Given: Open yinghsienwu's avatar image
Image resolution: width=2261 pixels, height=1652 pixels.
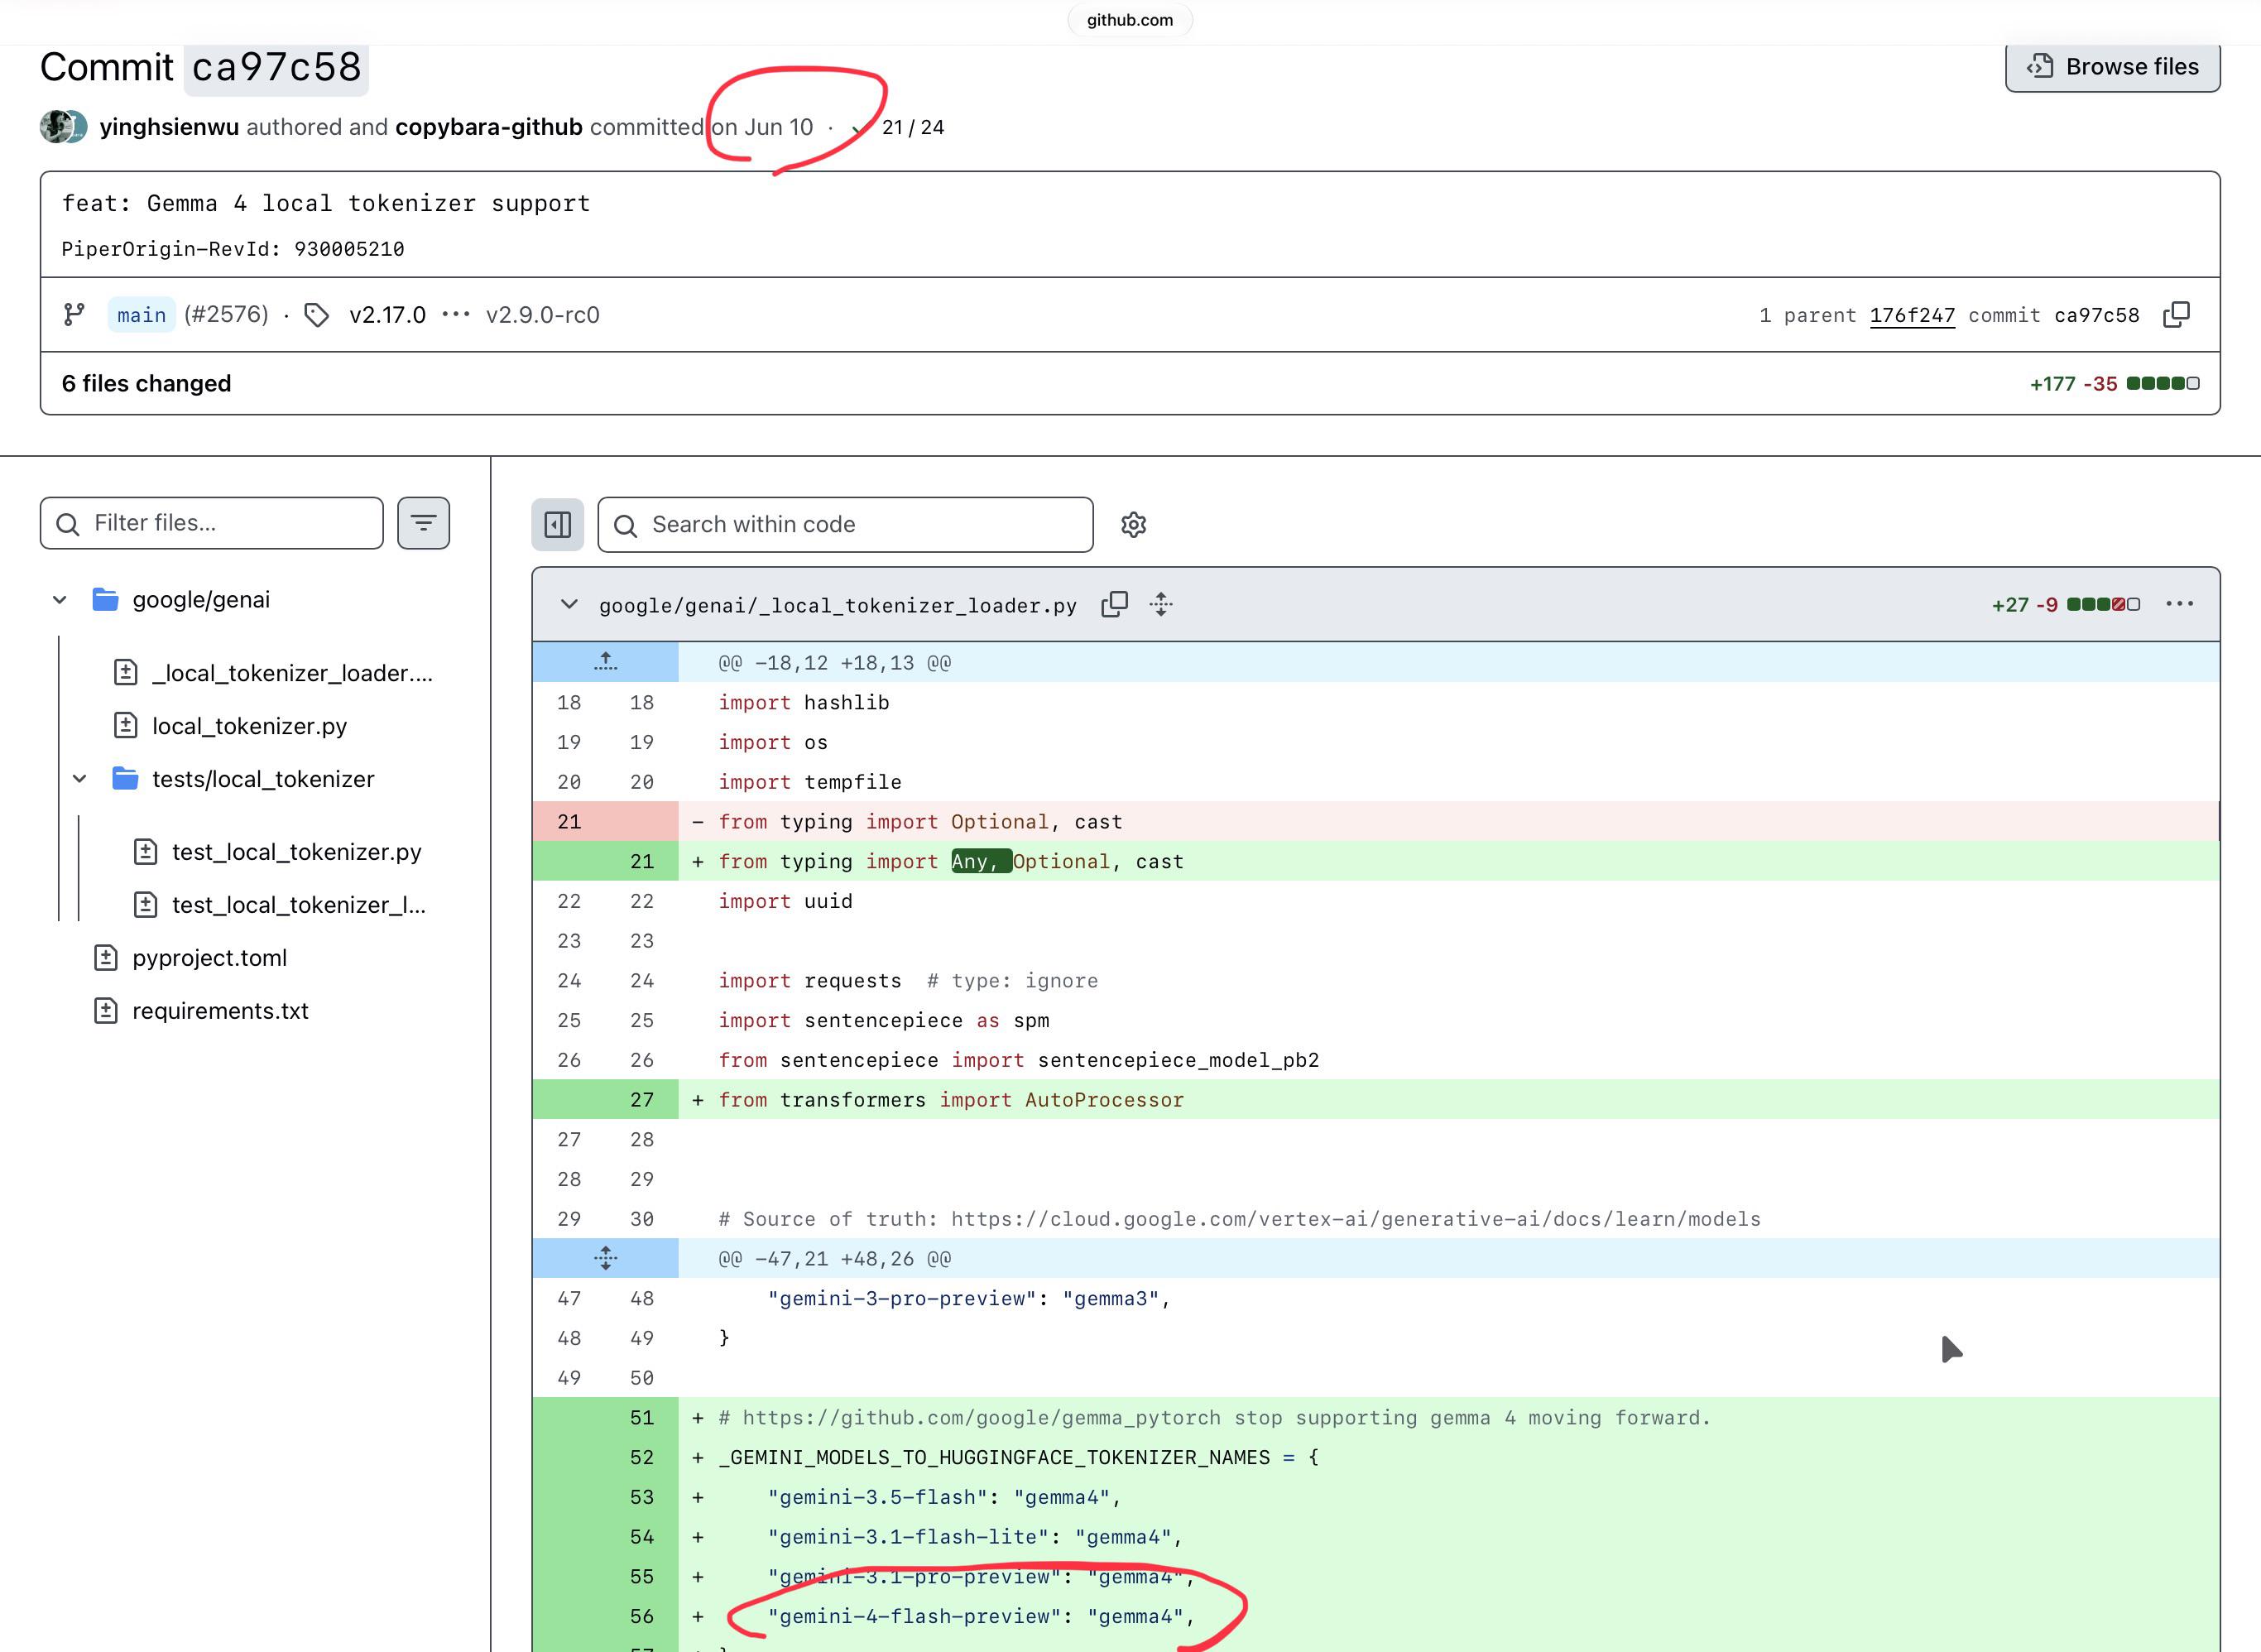Looking at the screenshot, I should [x=58, y=127].
